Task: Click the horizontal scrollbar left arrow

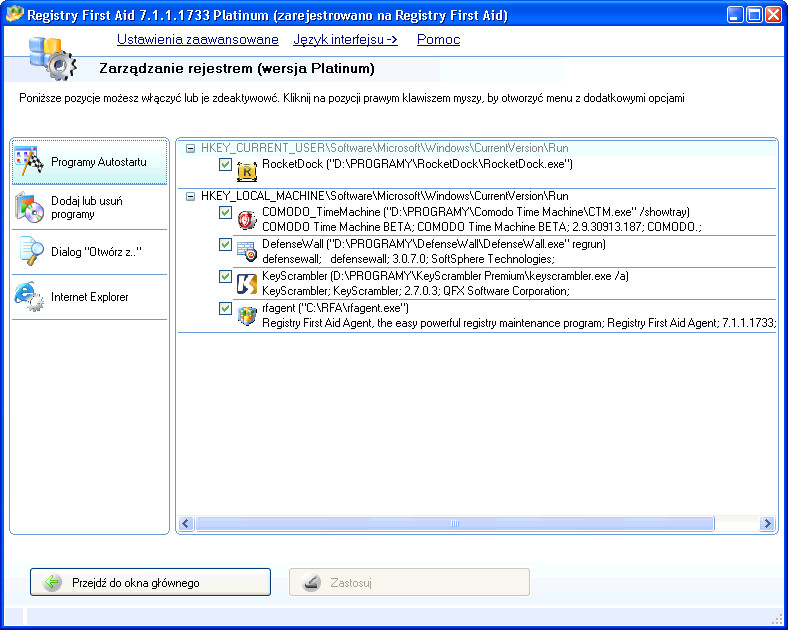Action: [x=185, y=523]
